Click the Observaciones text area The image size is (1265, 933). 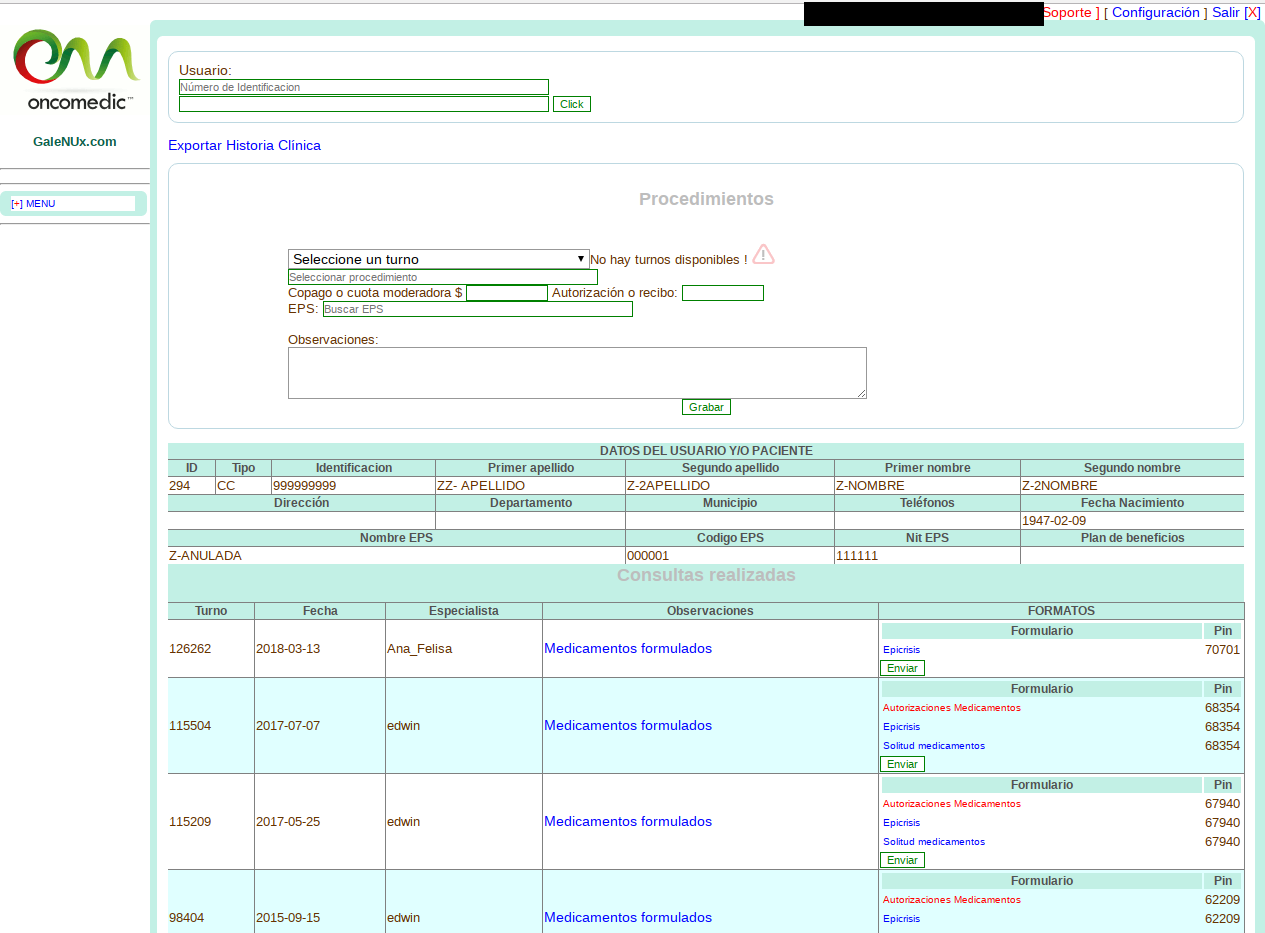coord(577,373)
